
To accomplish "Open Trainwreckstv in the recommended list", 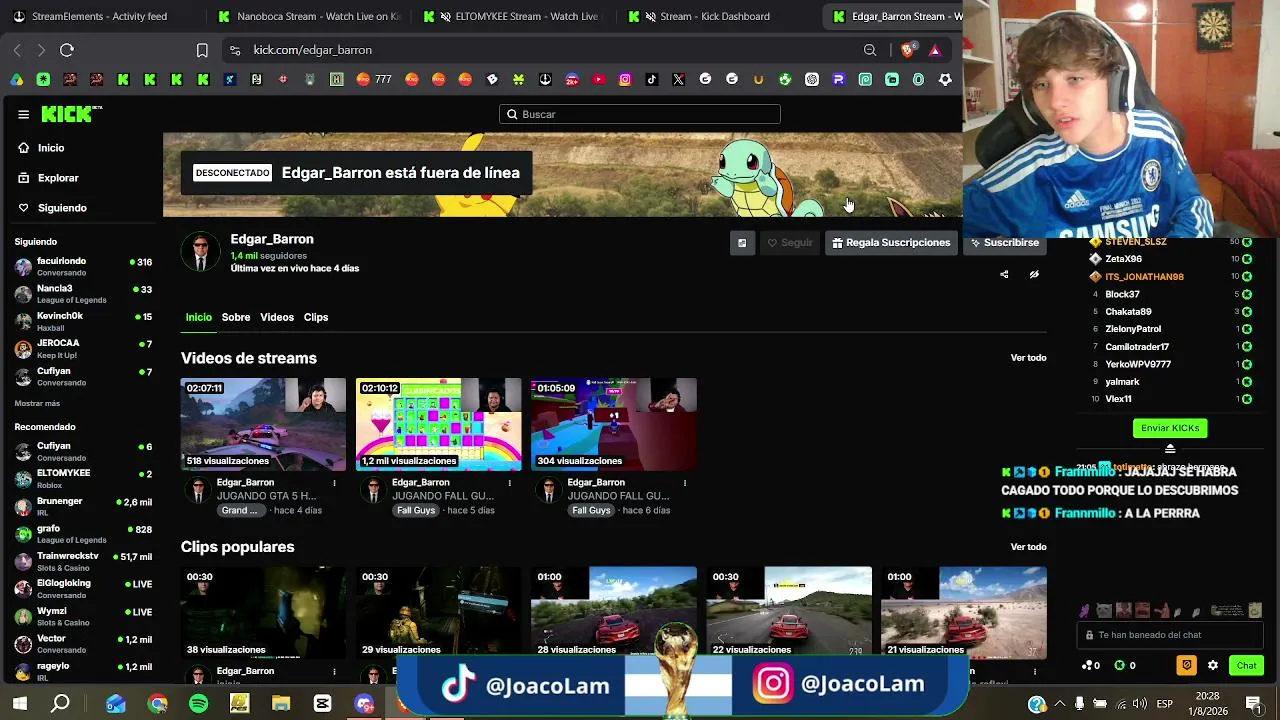I will pos(84,561).
